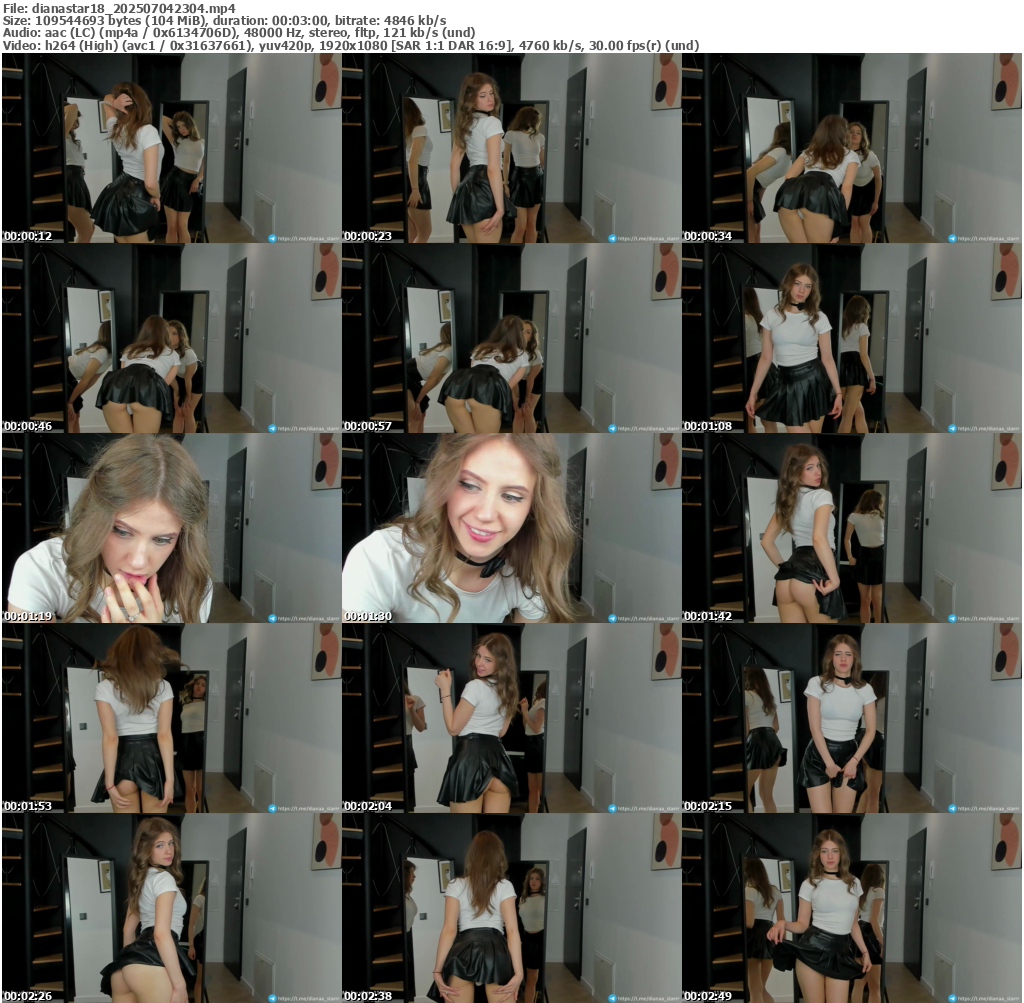Click the 00:00:12 timestamp label
The height and width of the screenshot is (1003, 1024).
(28, 236)
